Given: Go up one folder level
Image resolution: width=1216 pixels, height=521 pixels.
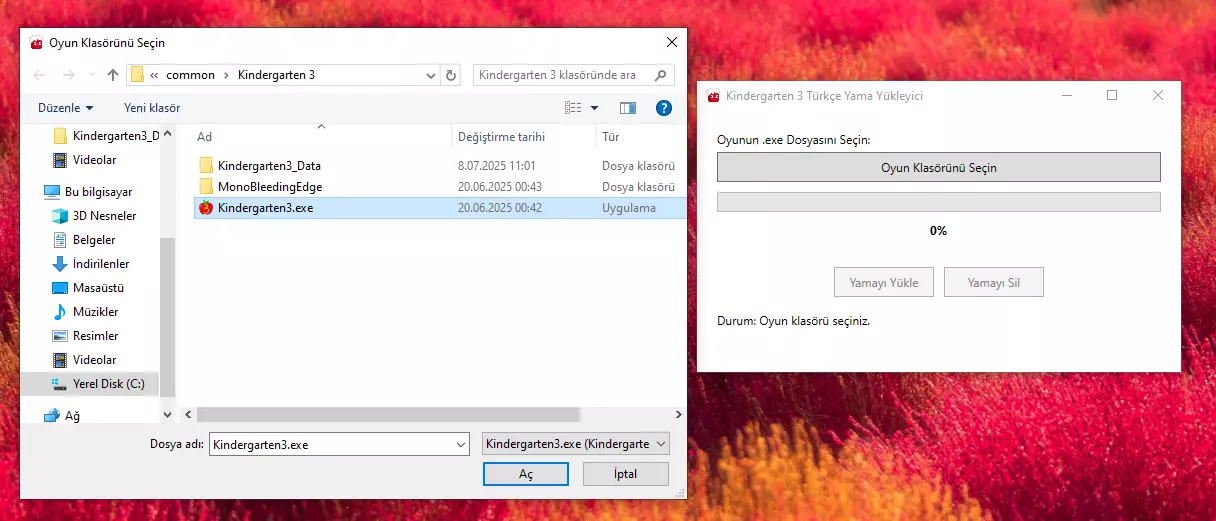Looking at the screenshot, I should coord(113,75).
